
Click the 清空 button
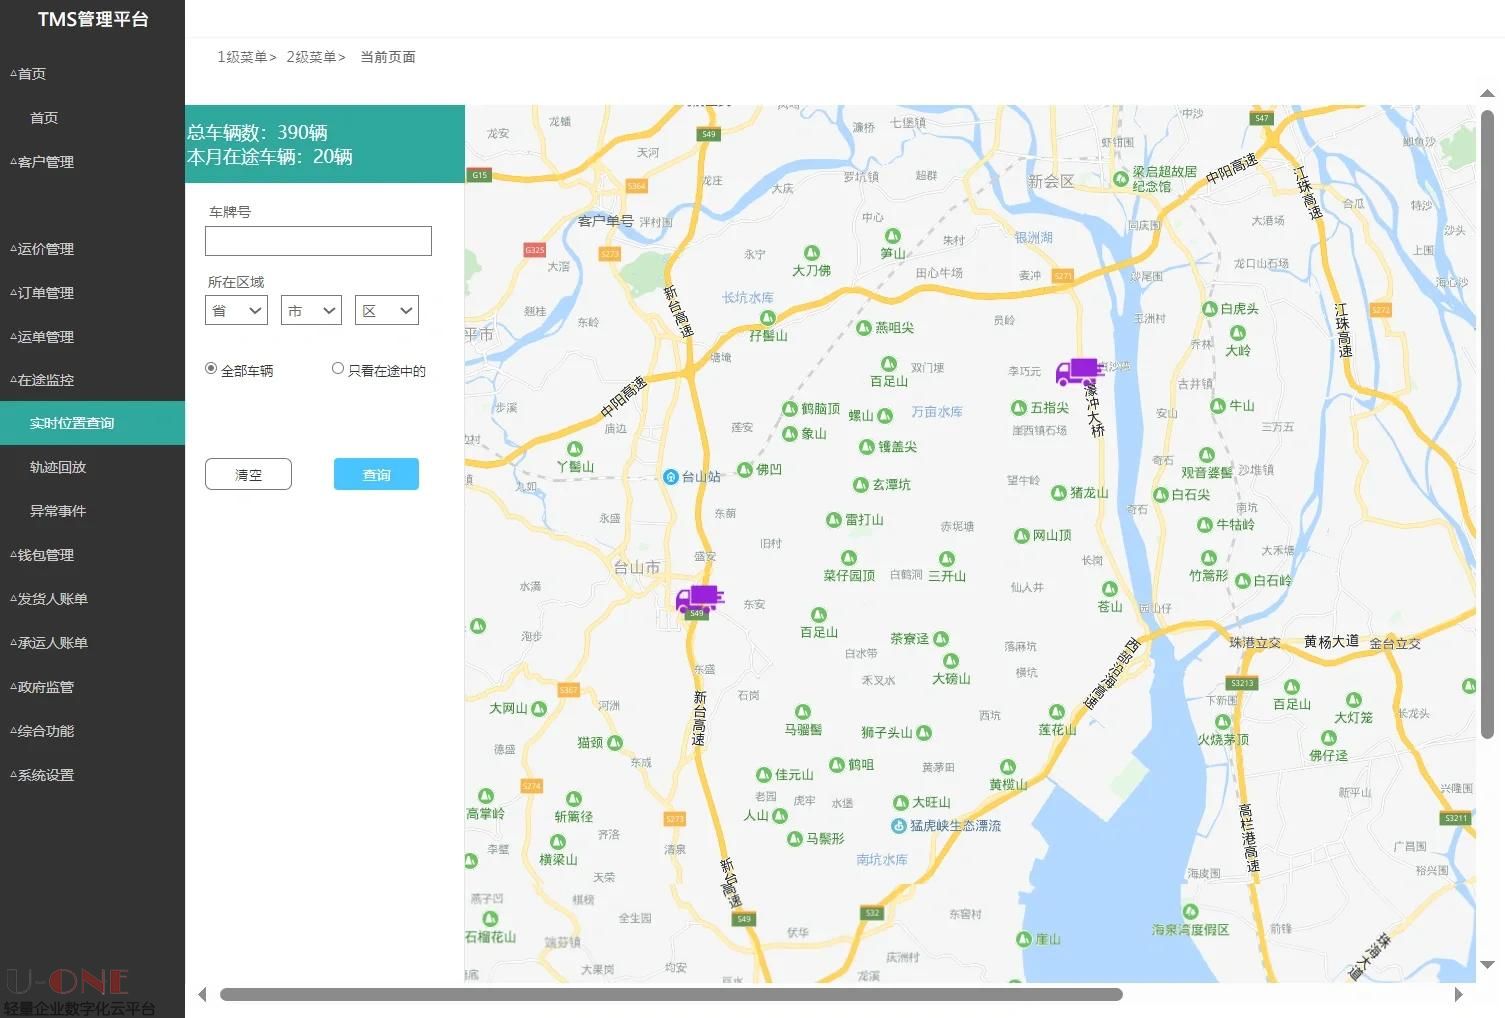pyautogui.click(x=248, y=474)
